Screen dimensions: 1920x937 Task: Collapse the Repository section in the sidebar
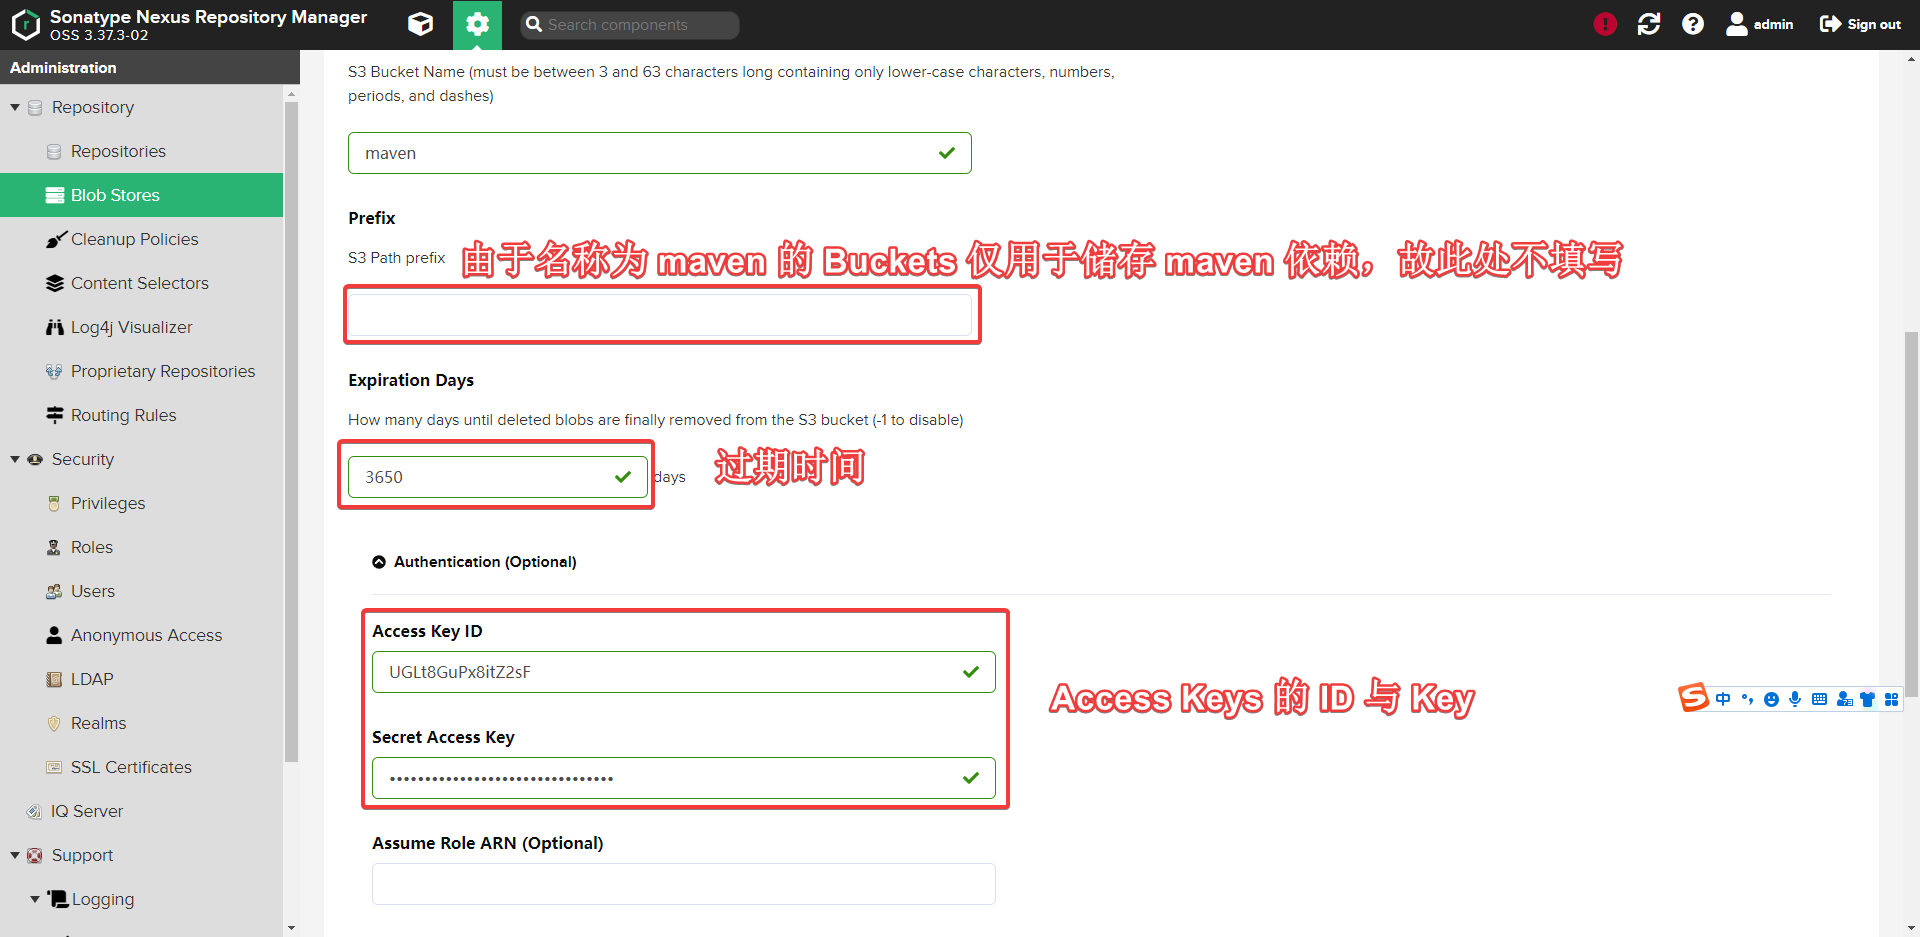coord(15,107)
